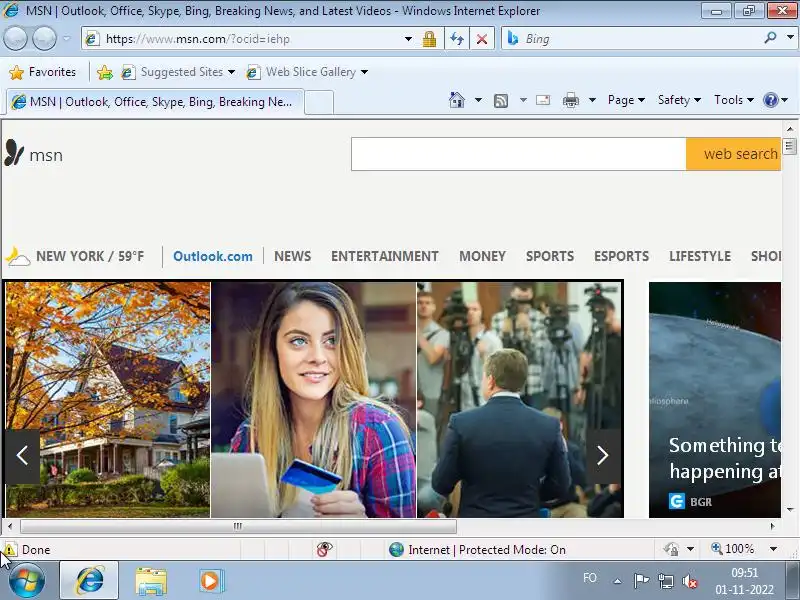800x600 pixels.
Task: Click the weather moon cloud icon
Action: [x=18, y=257]
